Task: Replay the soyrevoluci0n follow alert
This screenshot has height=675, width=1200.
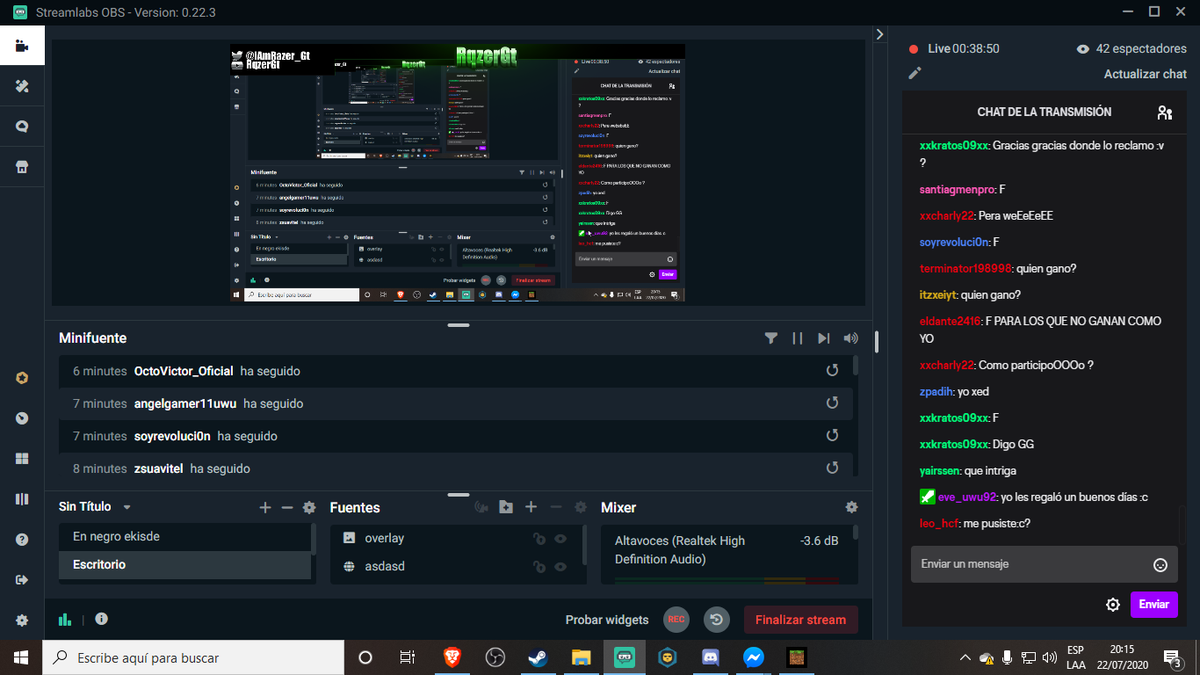Action: 832,436
